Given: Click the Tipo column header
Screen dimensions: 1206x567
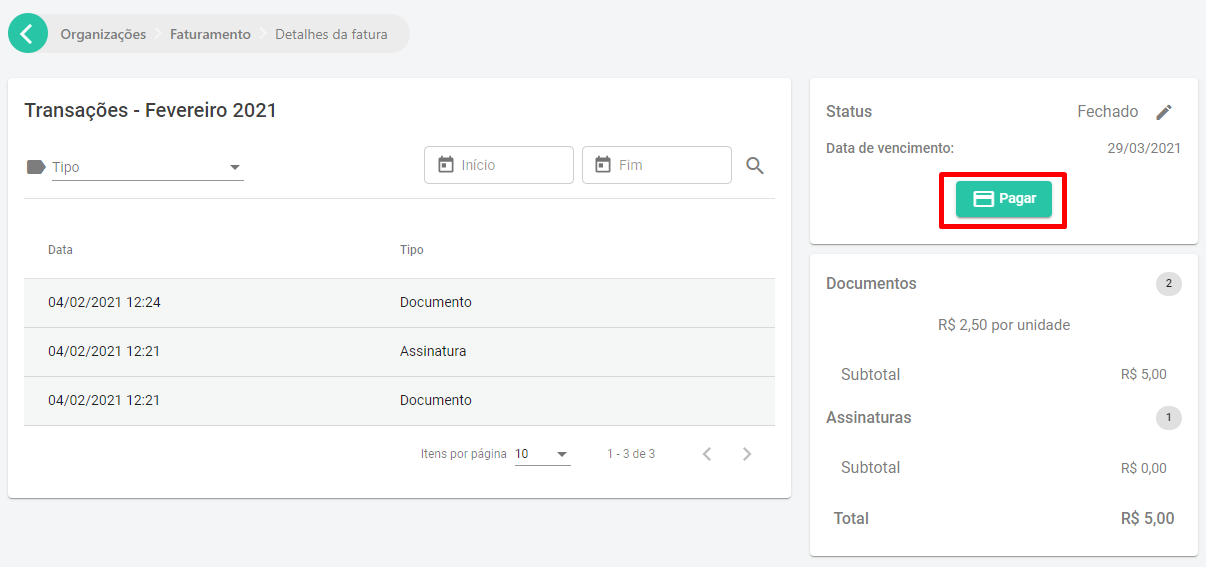Looking at the screenshot, I should tap(412, 250).
